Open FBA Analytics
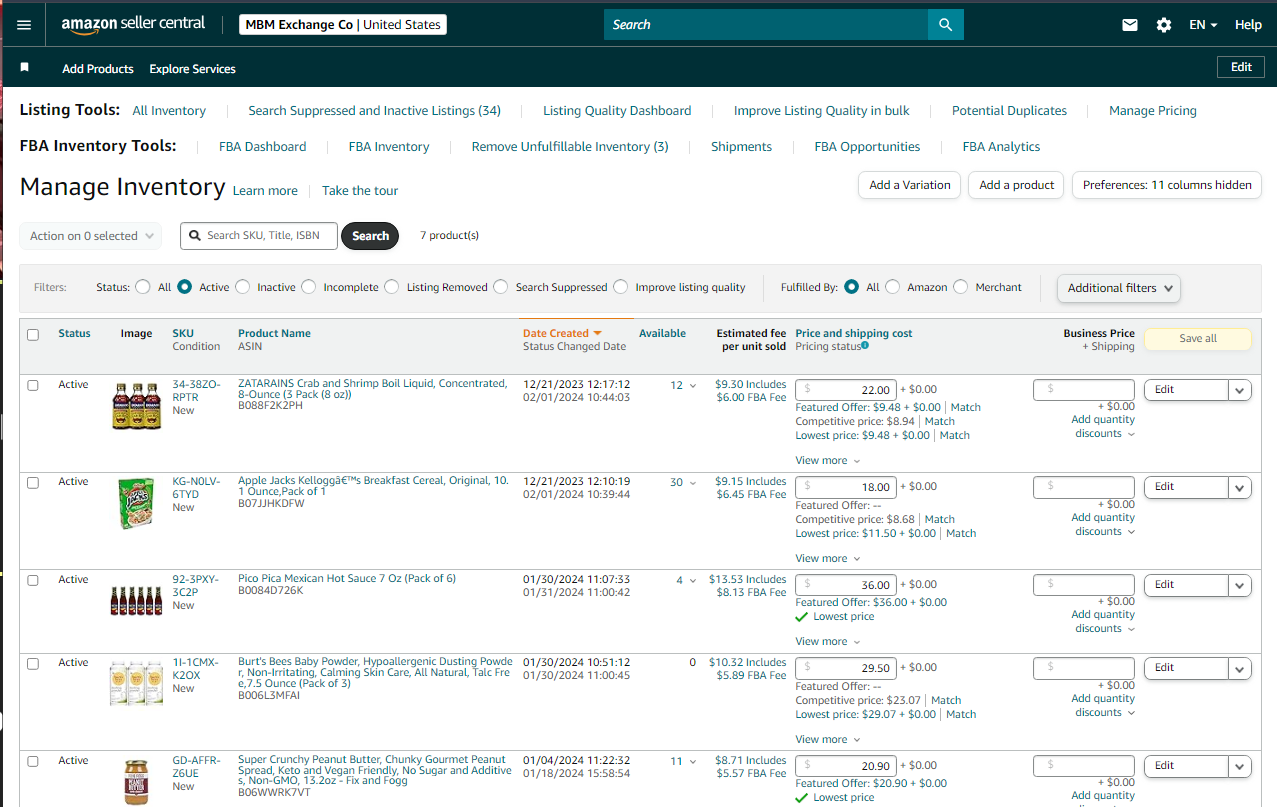This screenshot has width=1277, height=807. pyautogui.click(x=1001, y=147)
